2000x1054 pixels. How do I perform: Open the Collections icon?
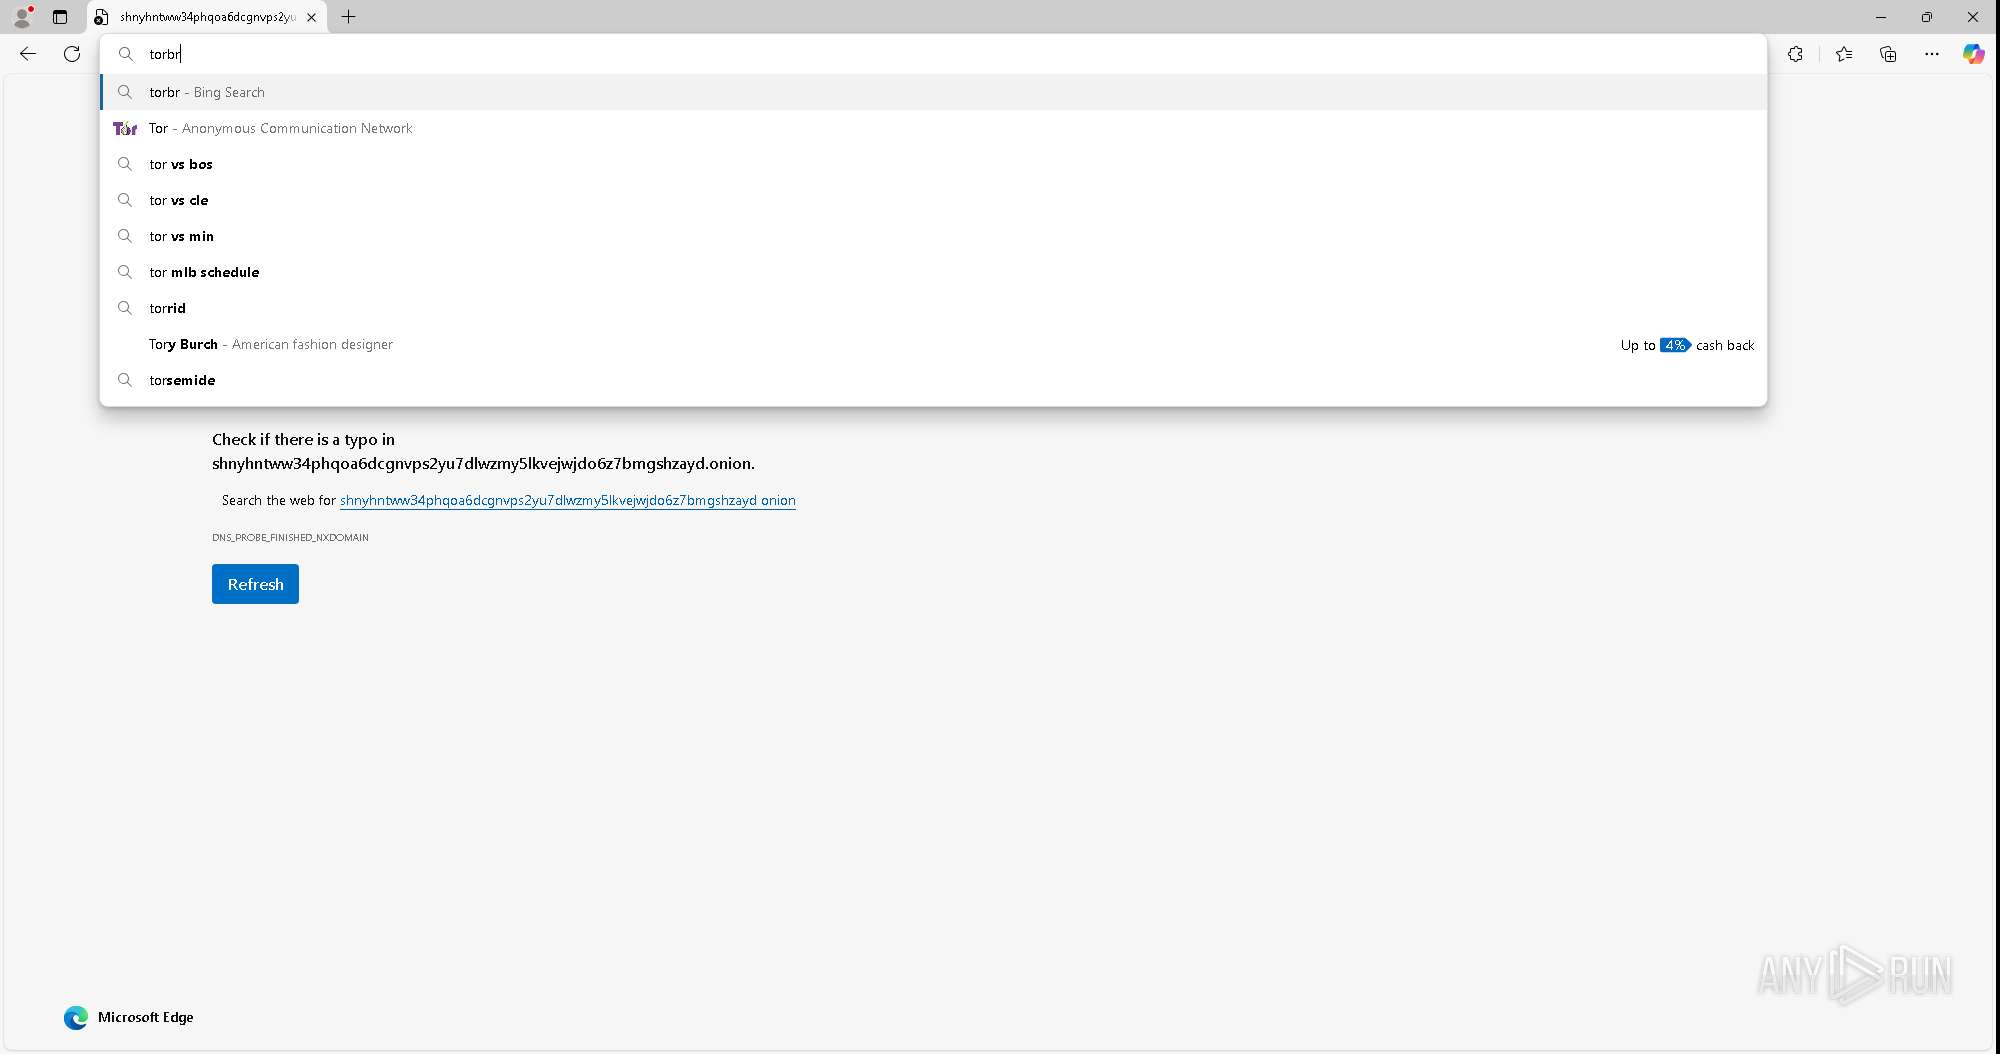[x=1888, y=54]
